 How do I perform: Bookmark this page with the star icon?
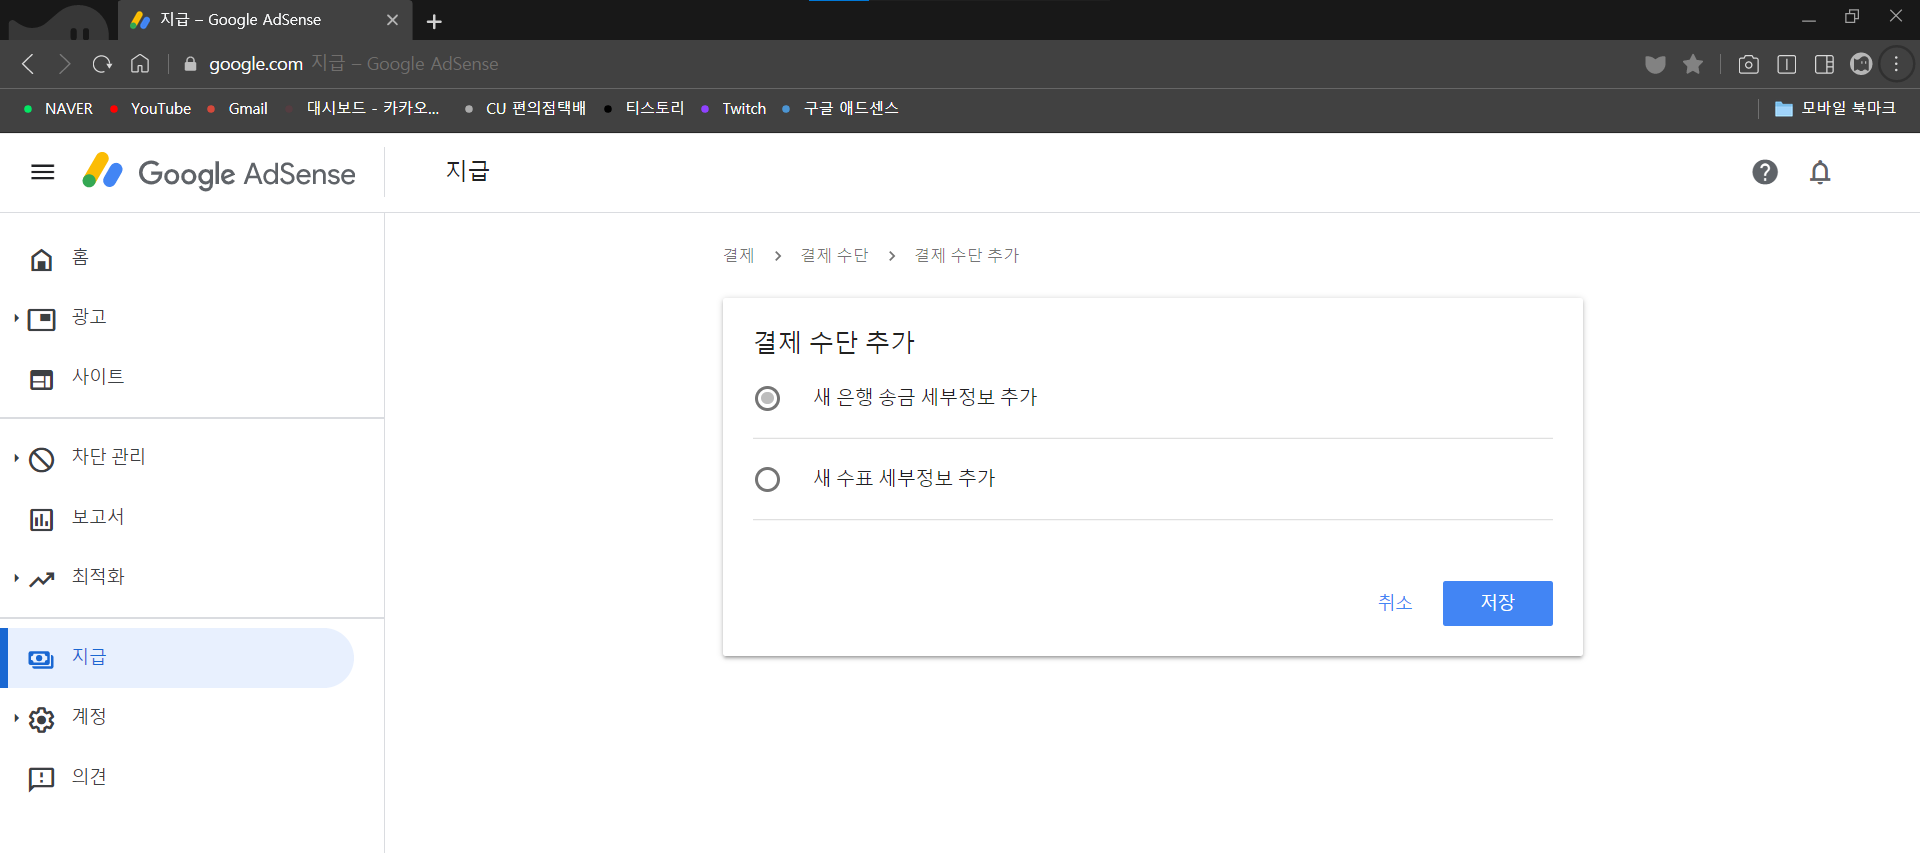(x=1693, y=64)
